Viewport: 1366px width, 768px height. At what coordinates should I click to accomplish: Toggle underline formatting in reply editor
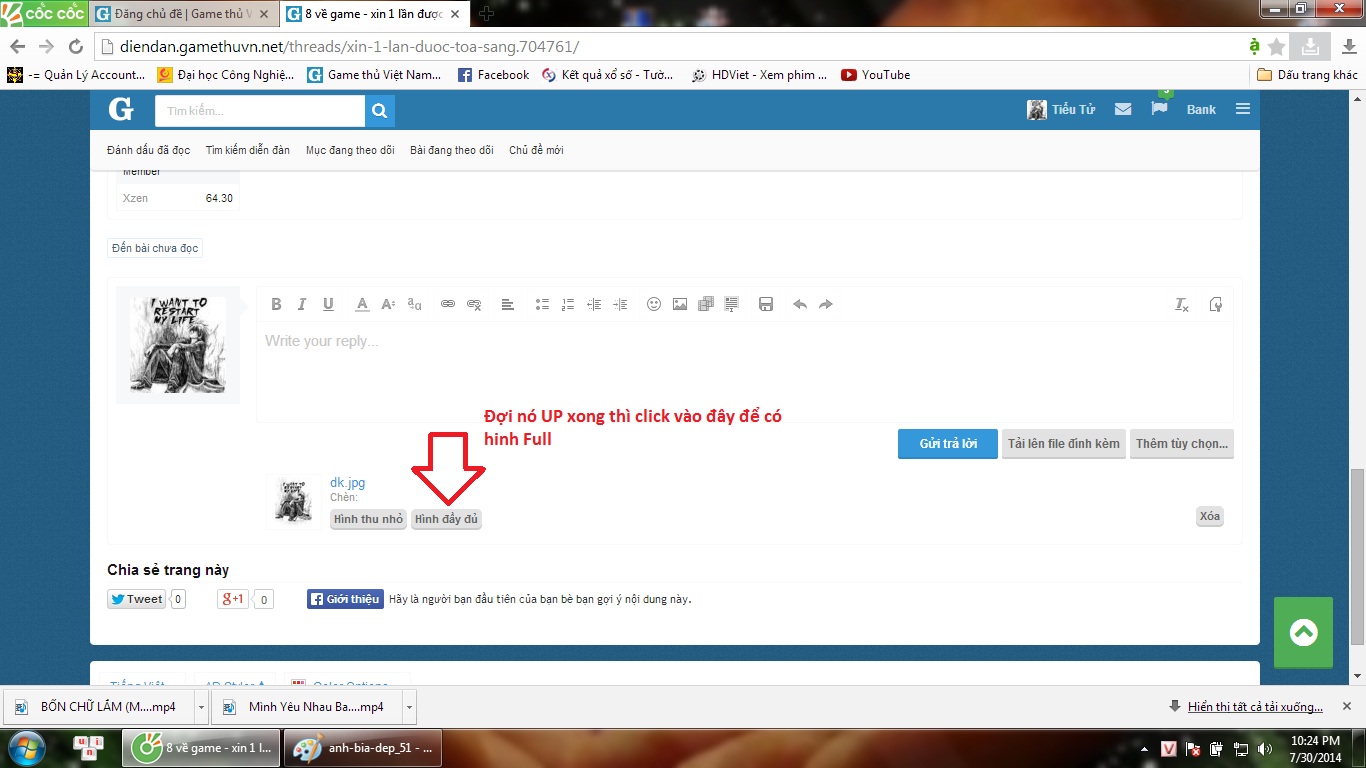(328, 305)
